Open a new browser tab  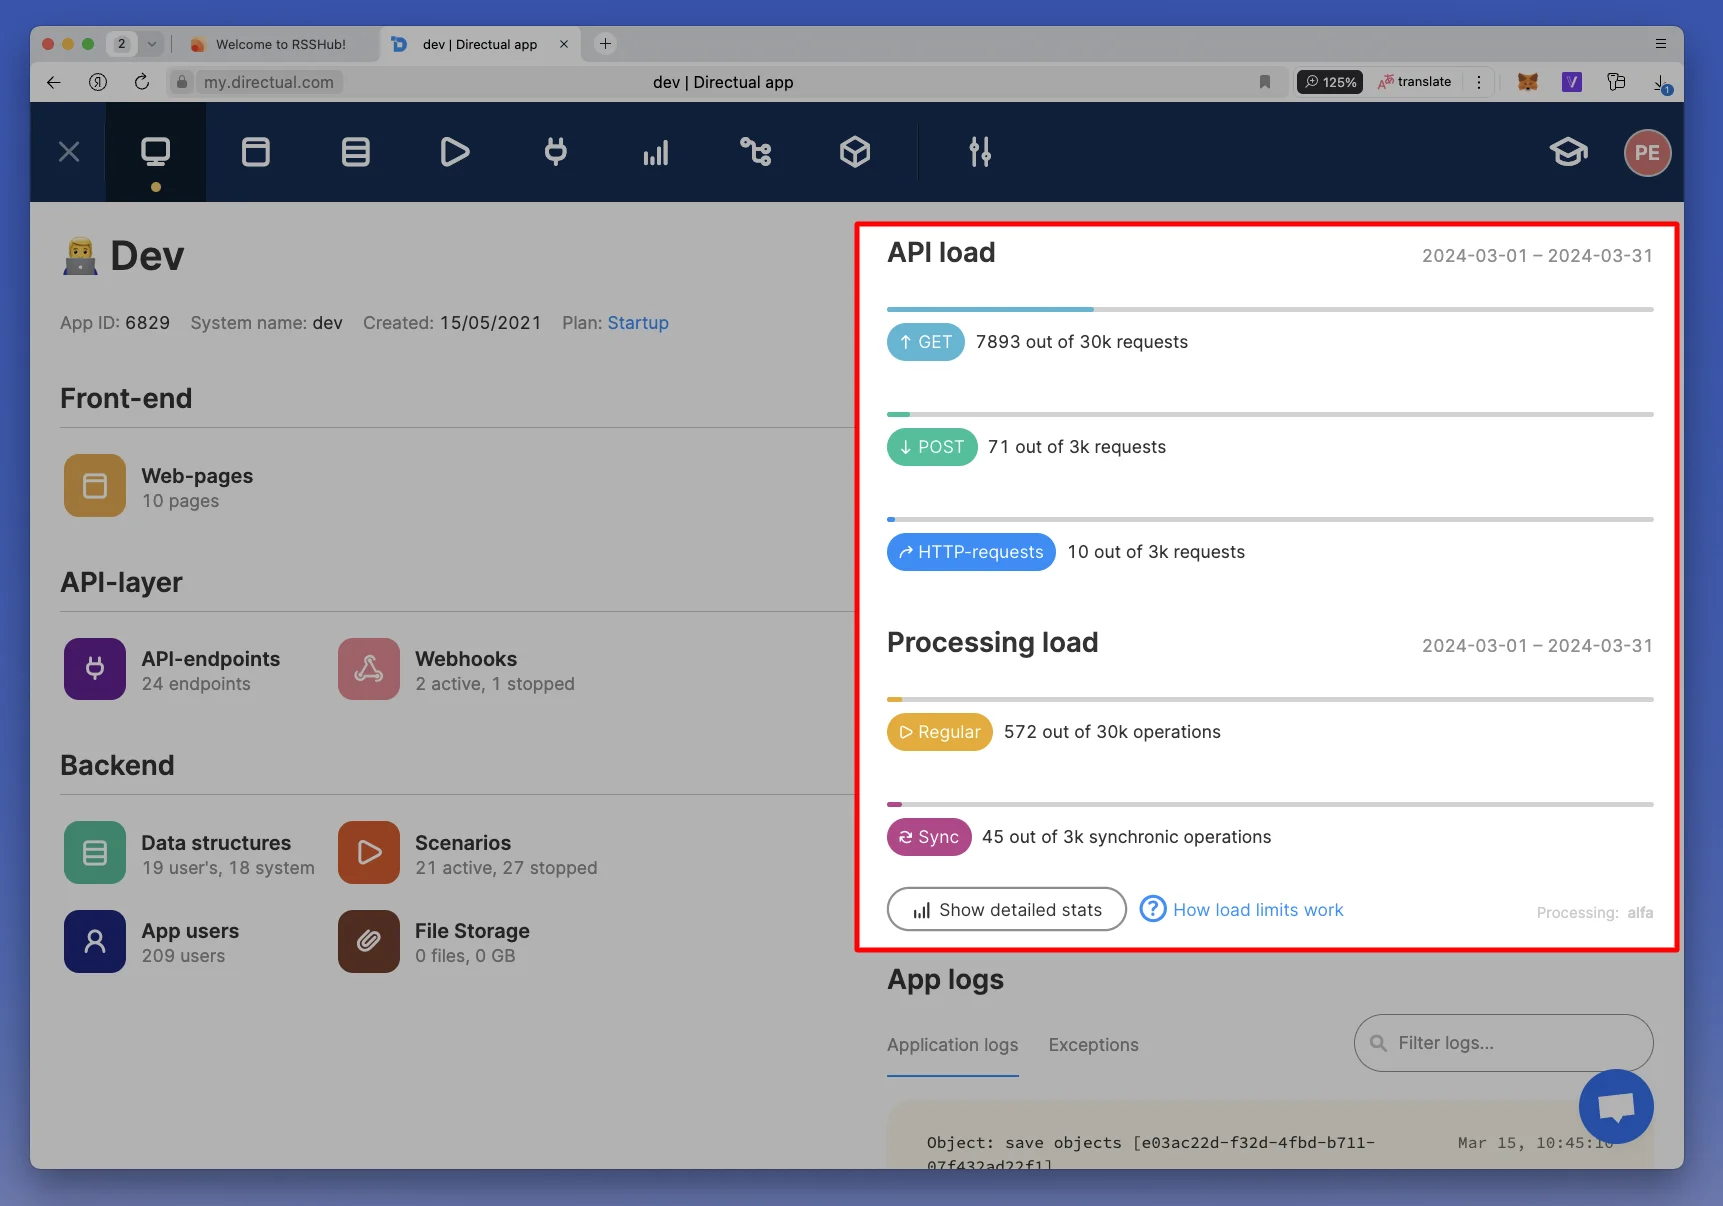[605, 44]
